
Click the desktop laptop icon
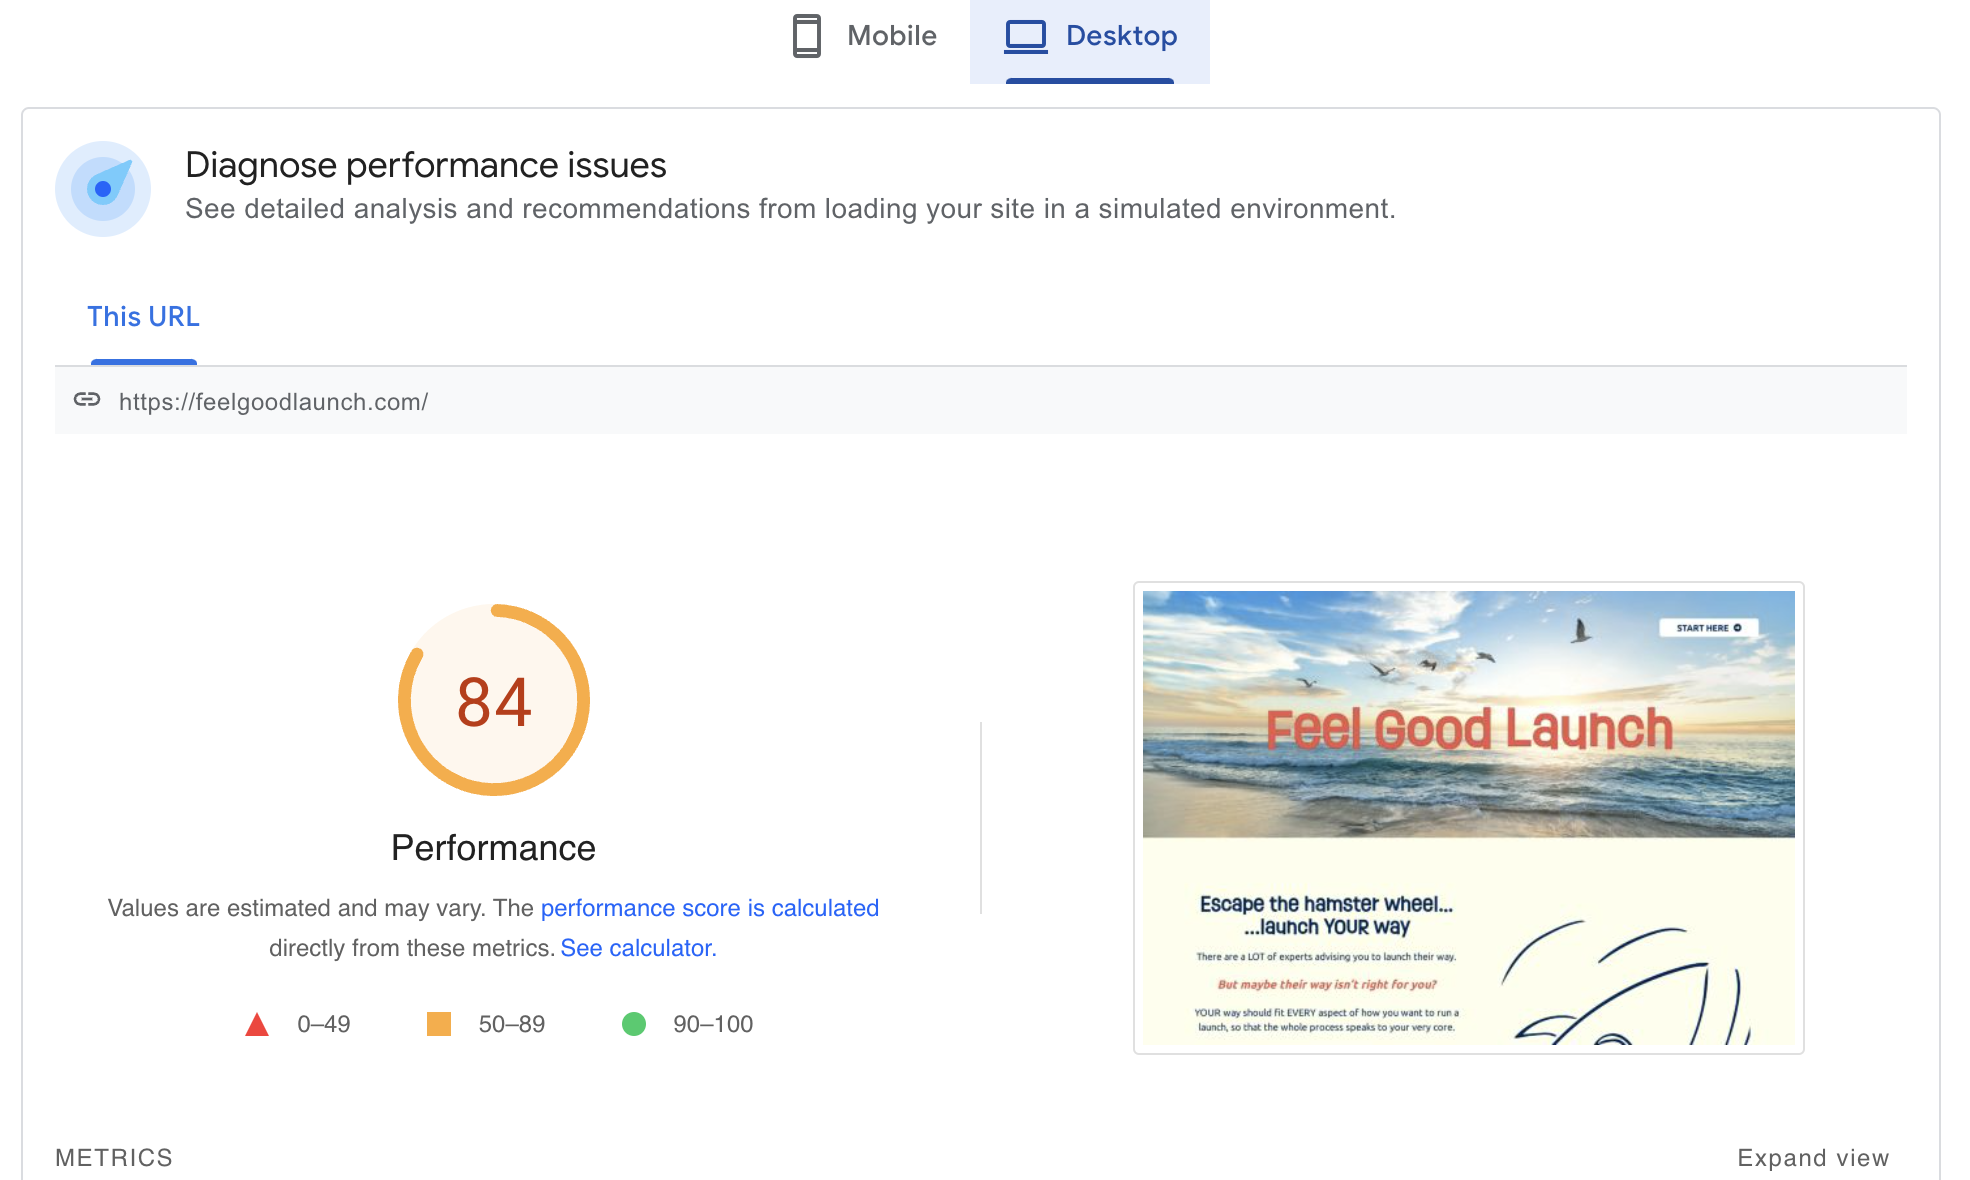tap(1026, 36)
